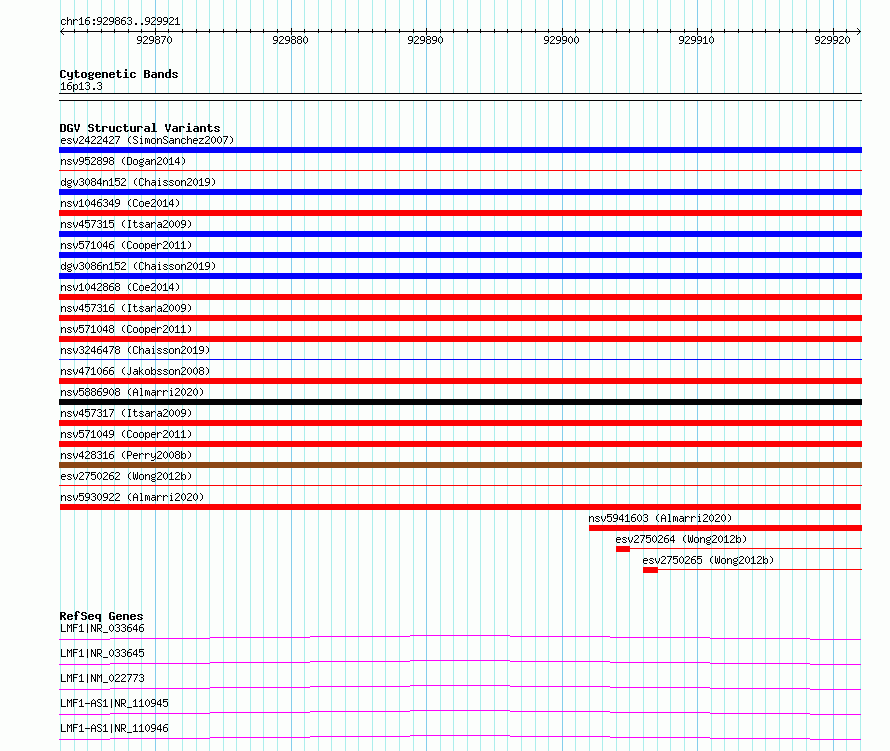This screenshot has width=890, height=751.
Task: Click the thin blue line under nsv3246478
Action: [460, 359]
